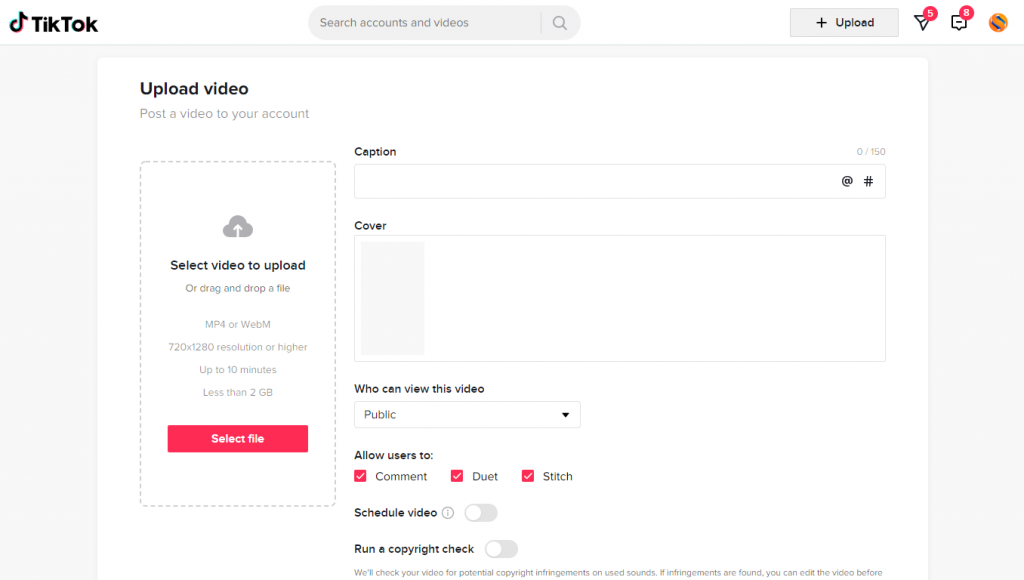This screenshot has height=580, width=1024.
Task: Click the Upload button in header
Action: [844, 23]
